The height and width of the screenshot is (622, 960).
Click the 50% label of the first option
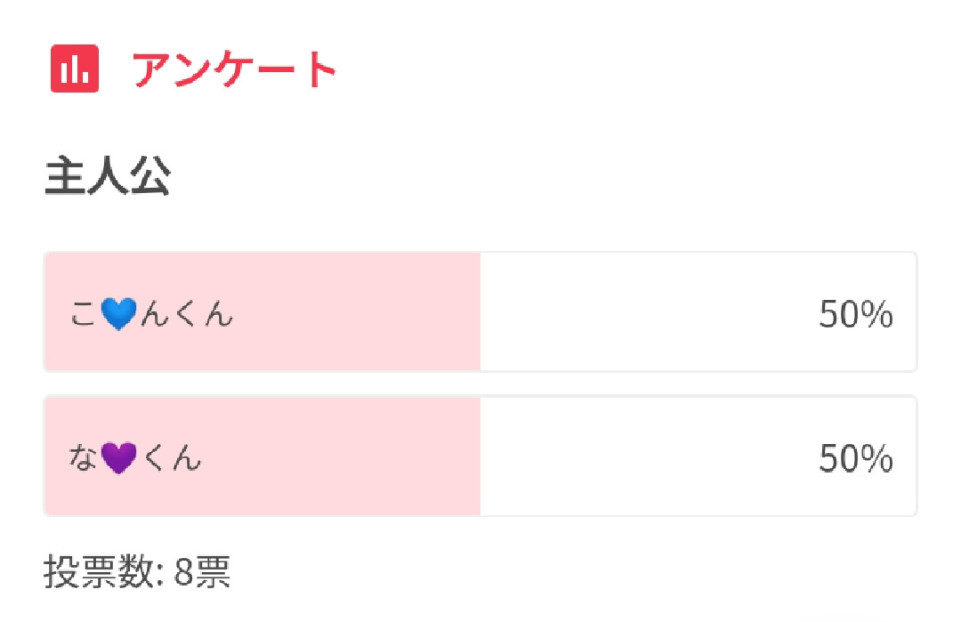pyautogui.click(x=856, y=314)
